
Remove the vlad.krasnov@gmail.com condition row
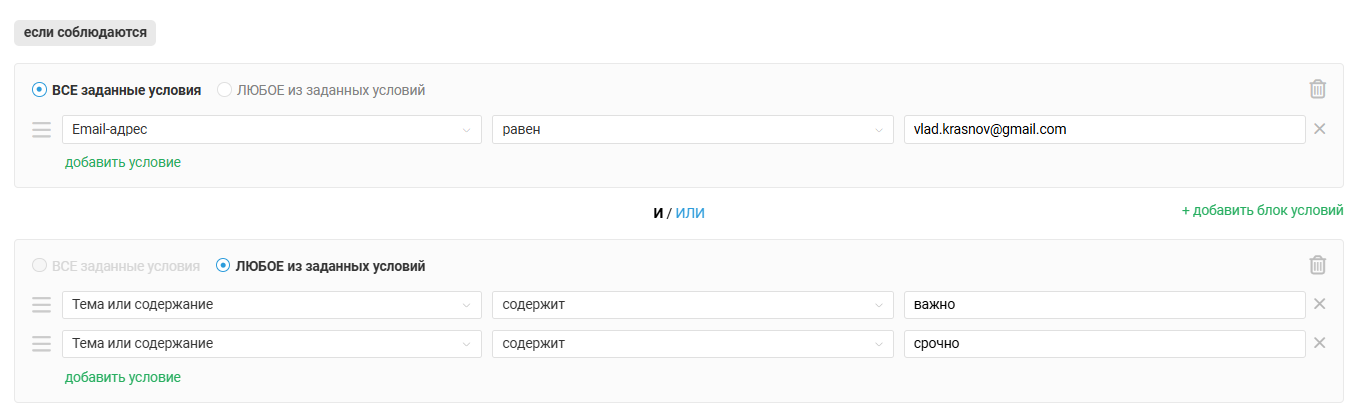[x=1319, y=129]
